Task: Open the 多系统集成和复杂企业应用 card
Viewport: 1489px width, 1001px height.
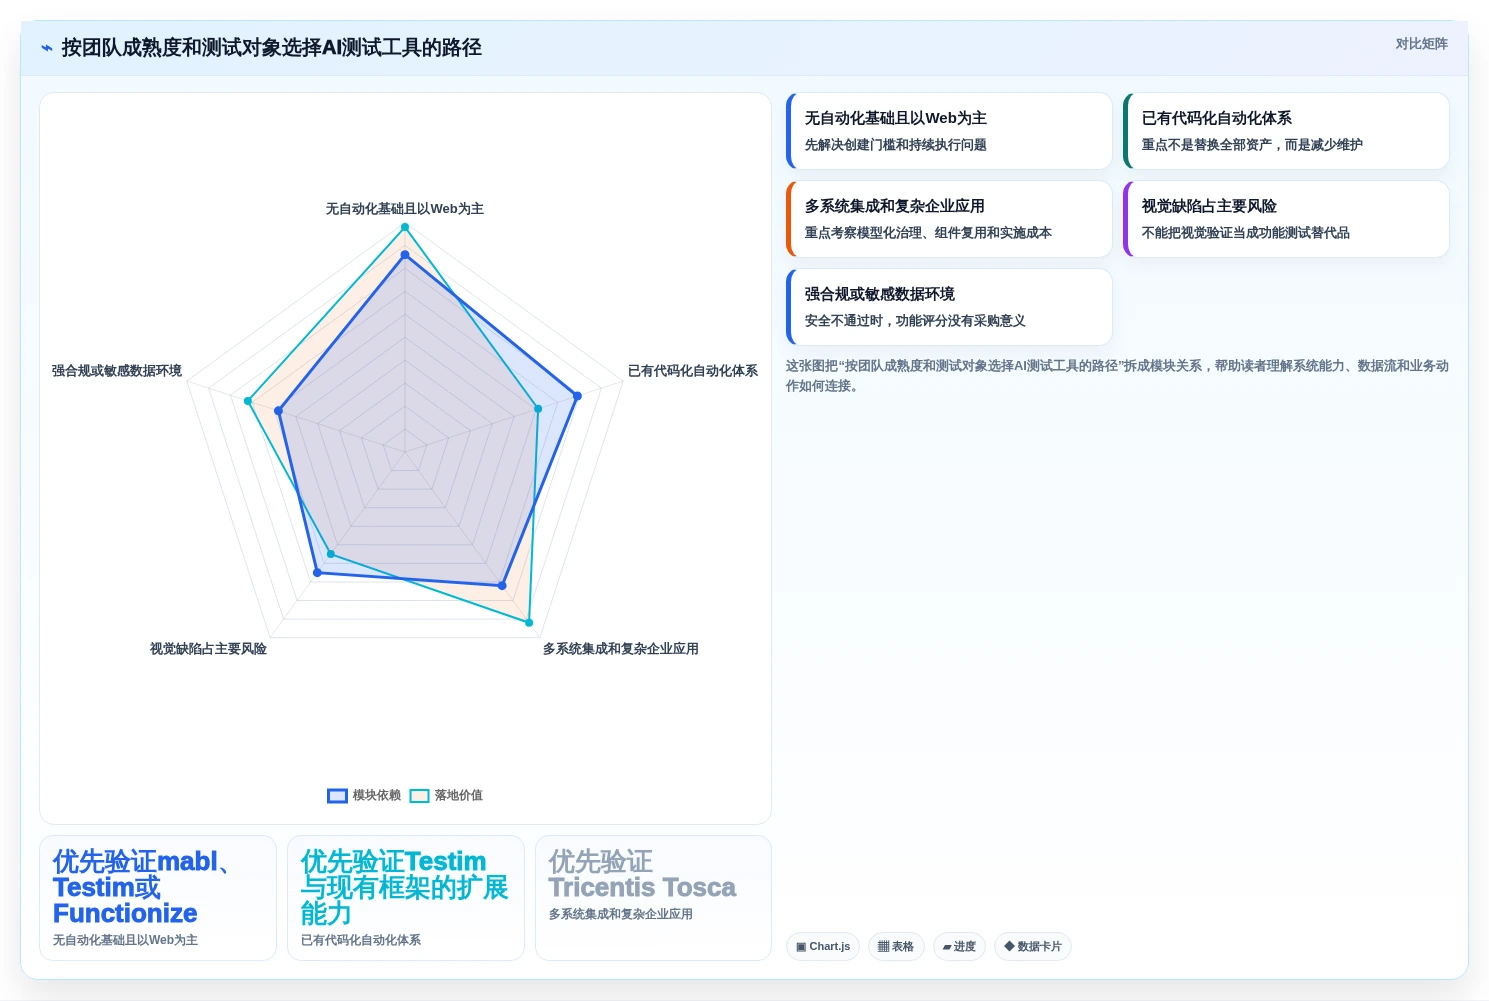Action: [x=949, y=219]
